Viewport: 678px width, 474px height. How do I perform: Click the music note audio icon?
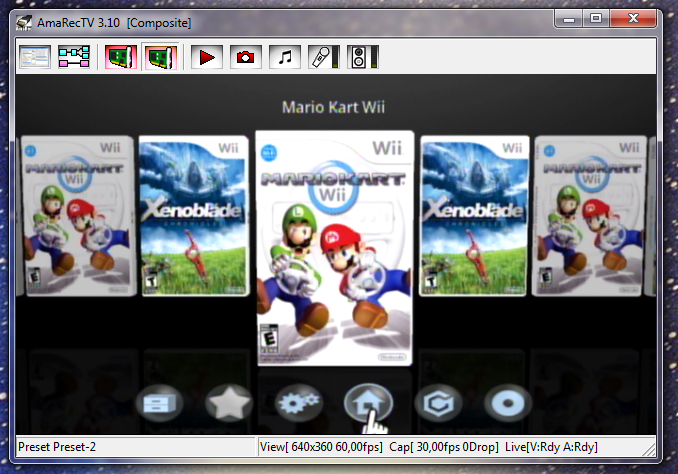(x=285, y=57)
